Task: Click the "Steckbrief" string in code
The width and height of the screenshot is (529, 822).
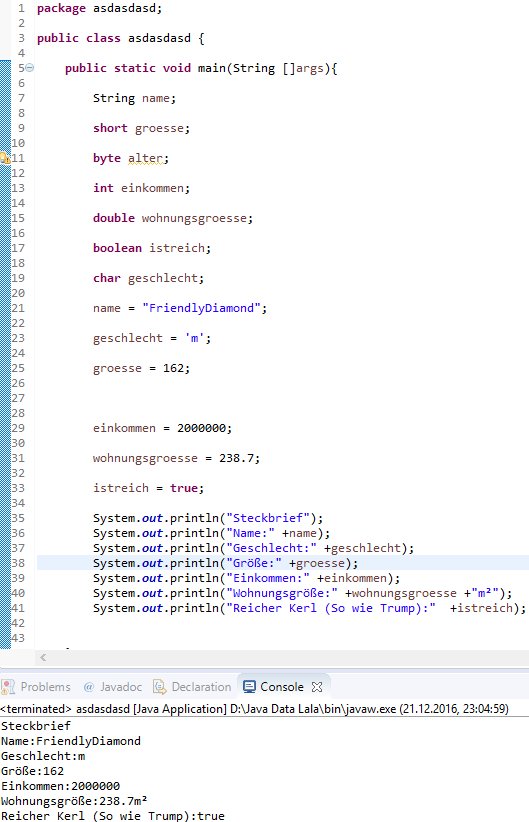Action: pyautogui.click(x=268, y=518)
